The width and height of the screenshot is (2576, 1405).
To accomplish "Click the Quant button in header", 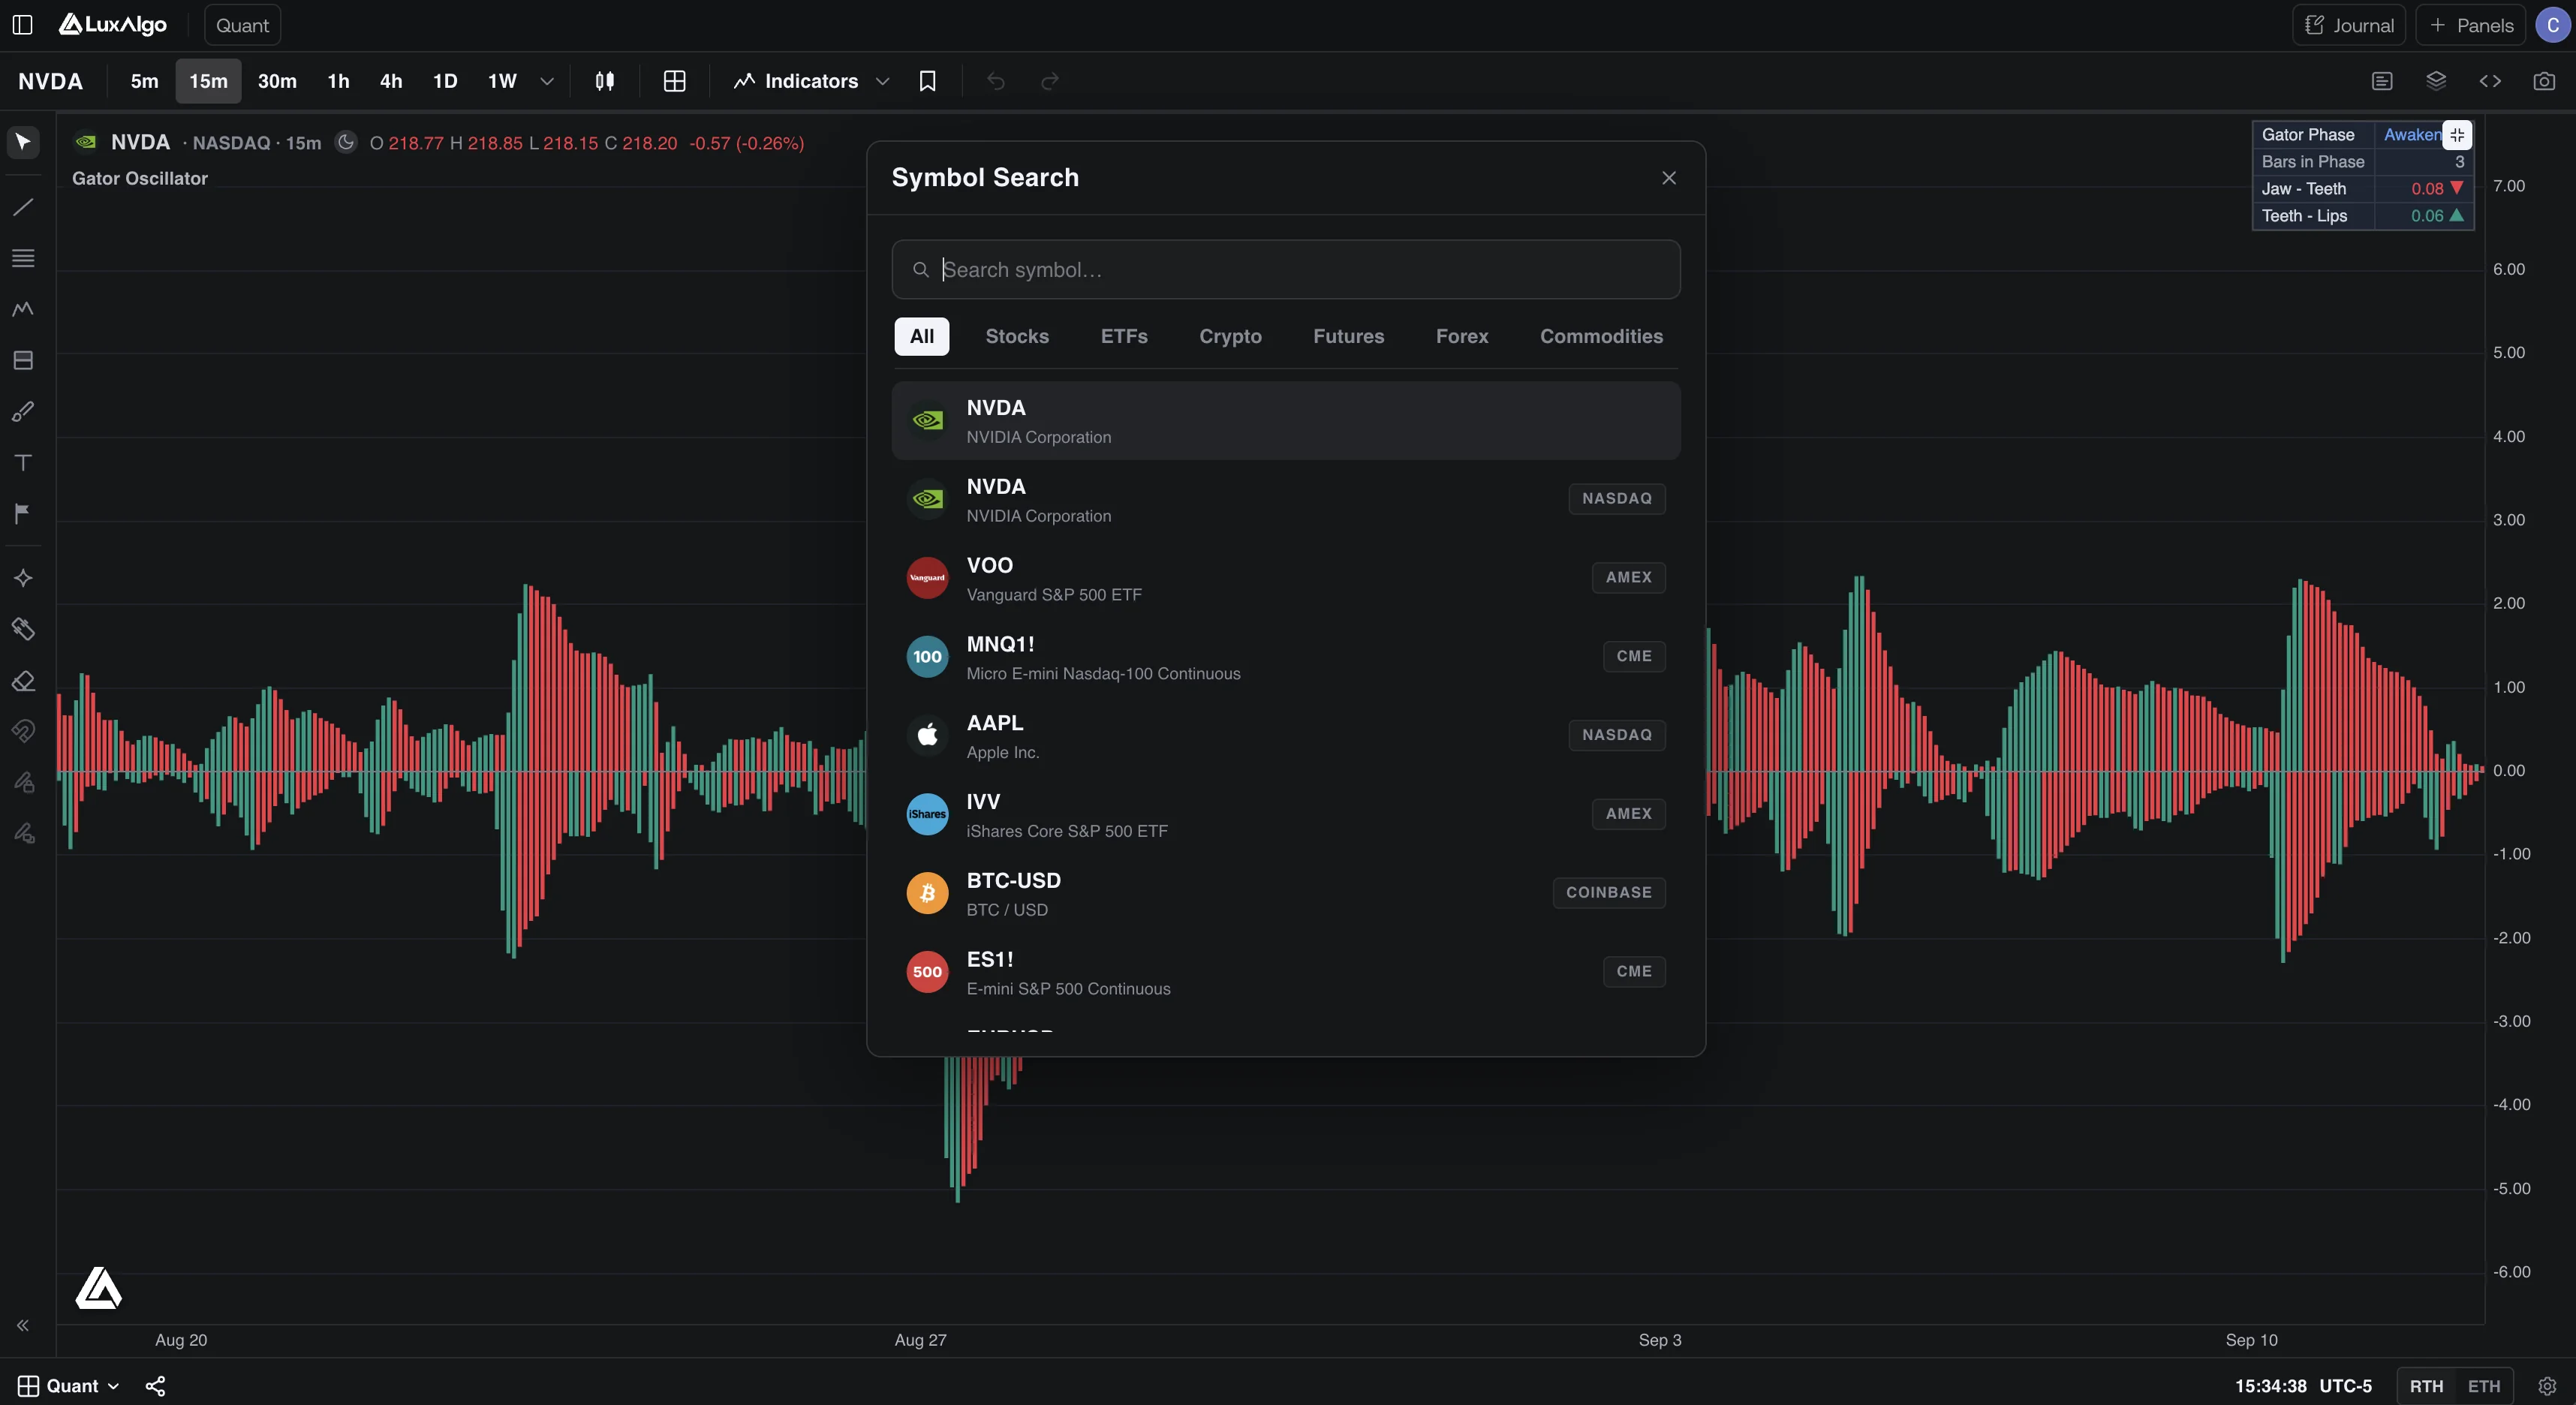I will click(242, 25).
